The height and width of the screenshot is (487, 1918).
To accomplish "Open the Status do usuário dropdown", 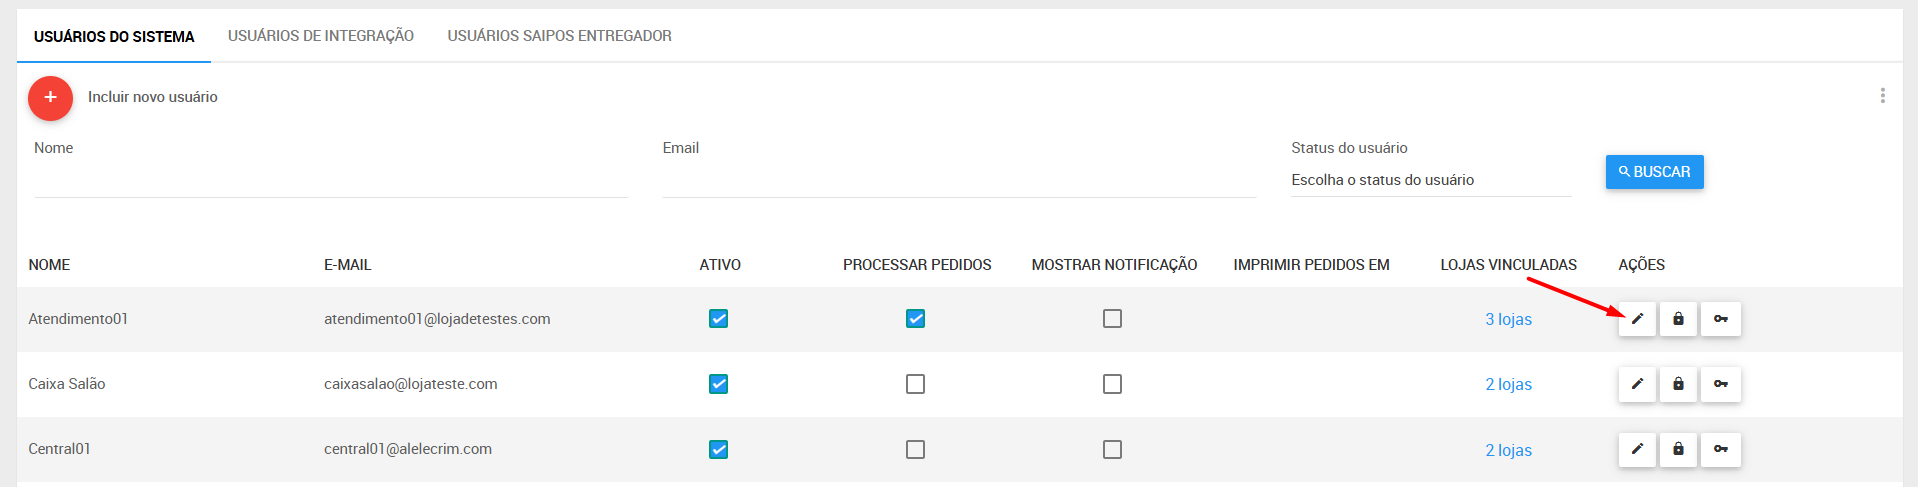I will pos(1431,180).
